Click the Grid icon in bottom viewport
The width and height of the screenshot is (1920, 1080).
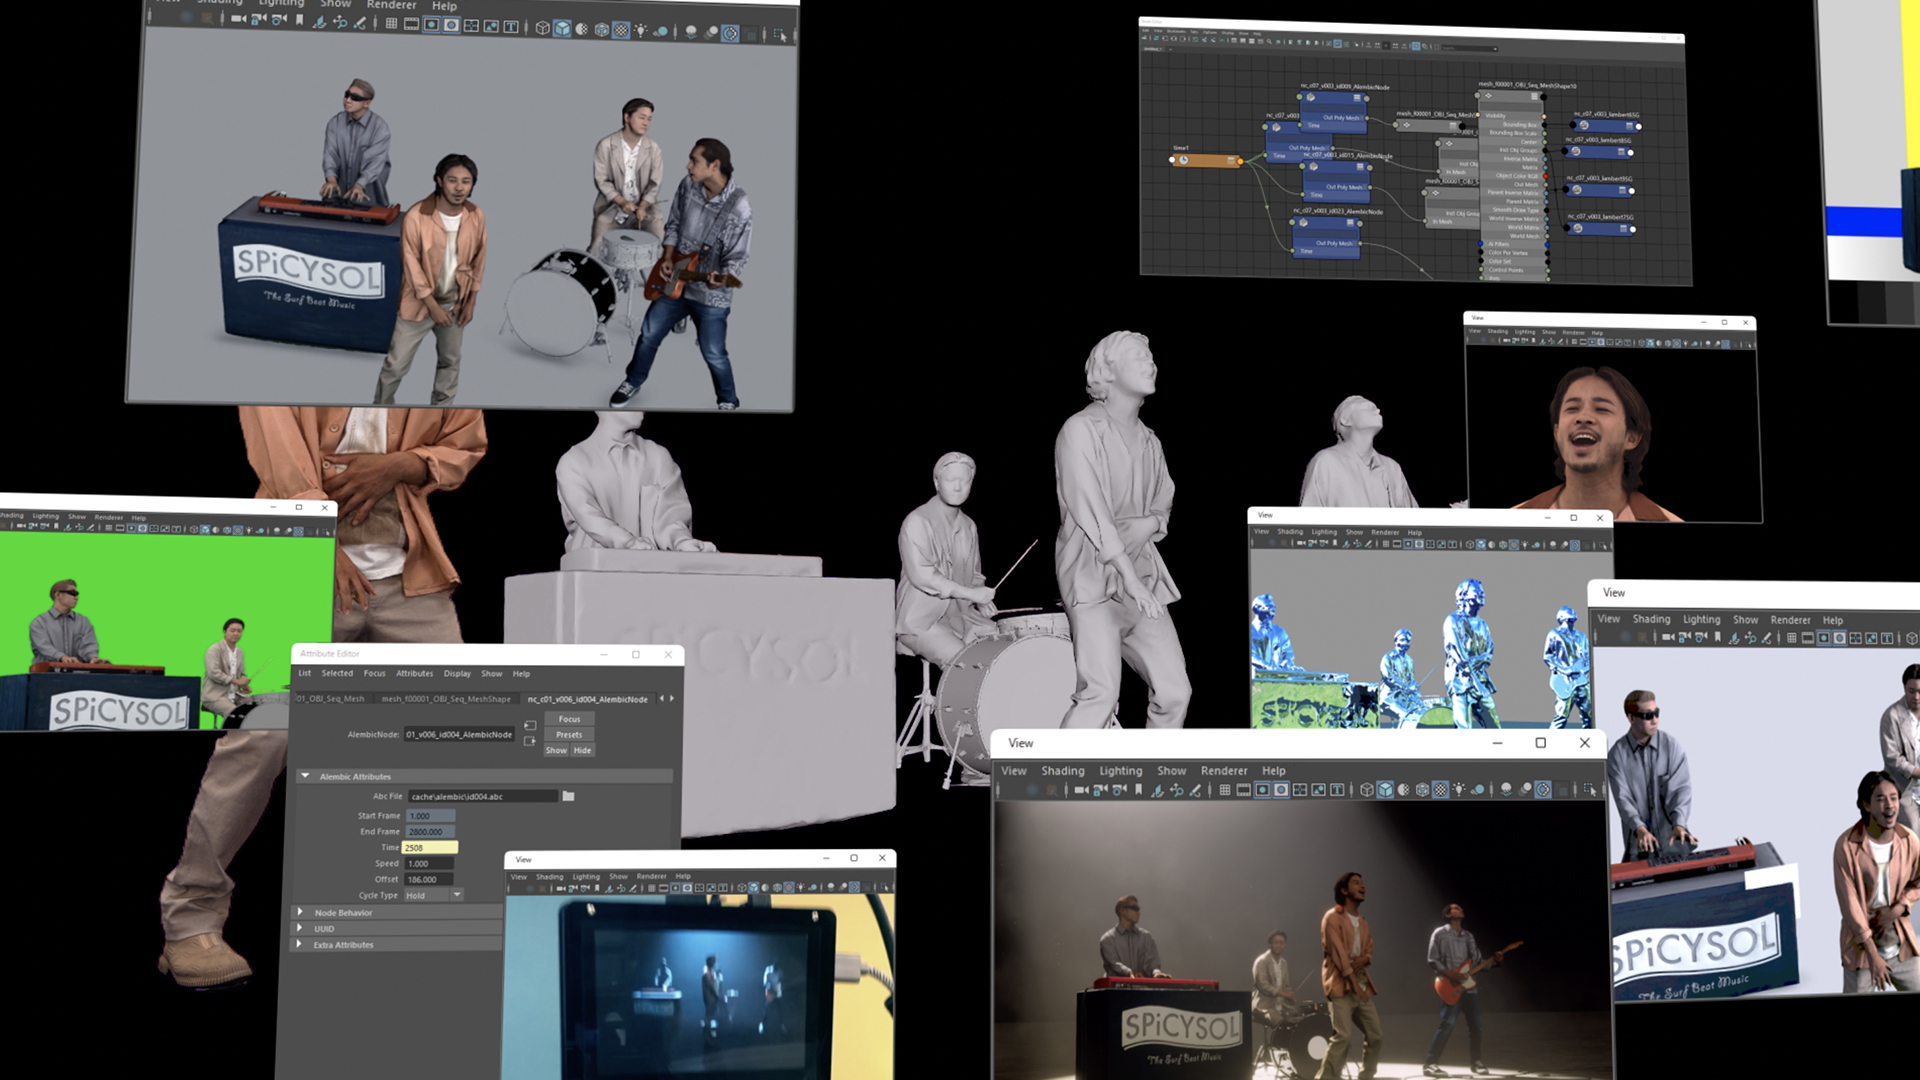(1225, 790)
